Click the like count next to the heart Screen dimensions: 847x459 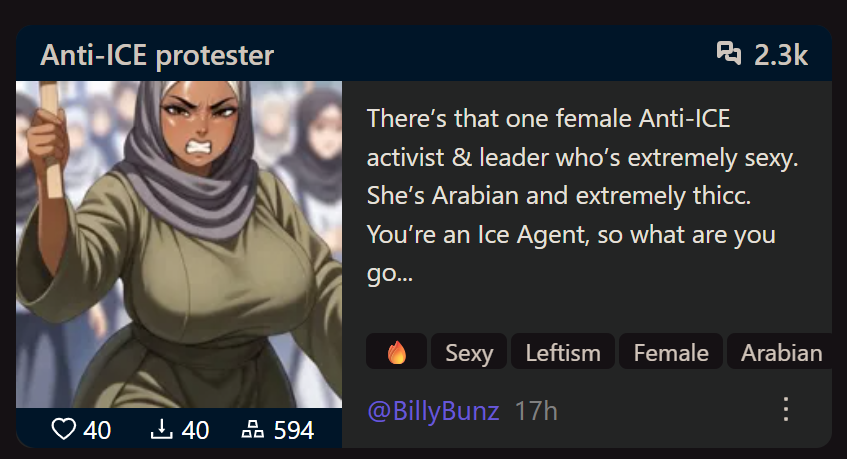point(97,430)
